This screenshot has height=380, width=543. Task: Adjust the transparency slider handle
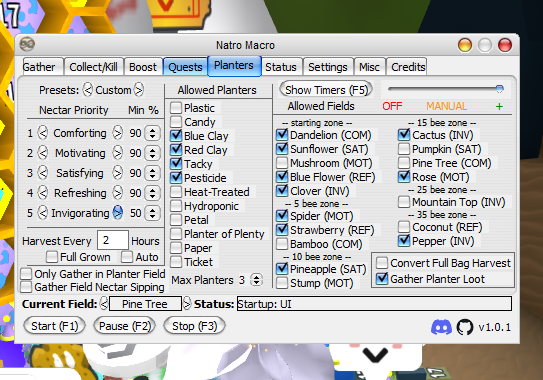click(499, 89)
